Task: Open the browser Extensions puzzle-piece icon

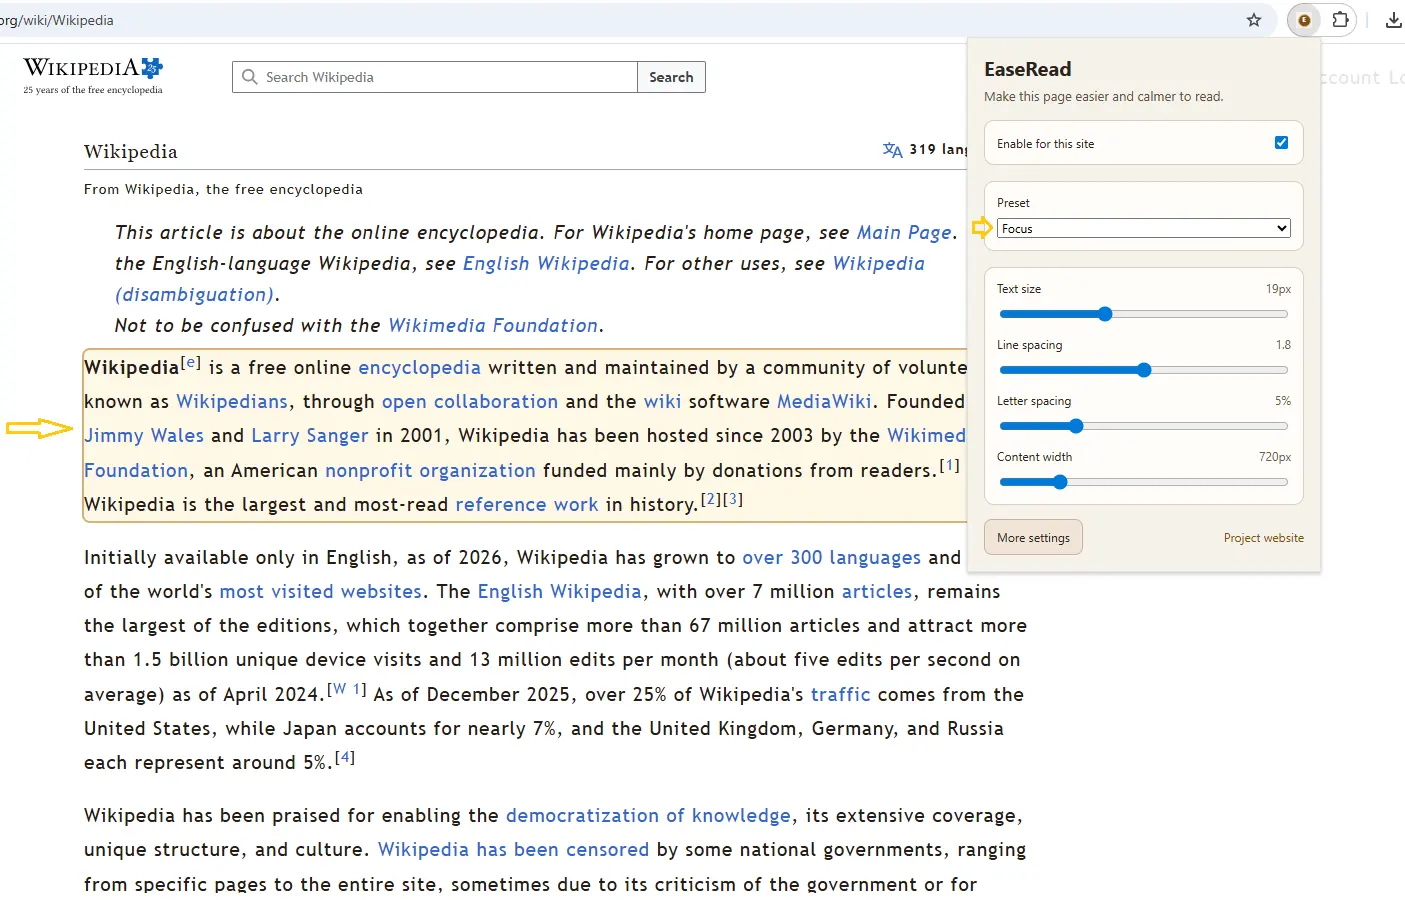Action: tap(1341, 19)
